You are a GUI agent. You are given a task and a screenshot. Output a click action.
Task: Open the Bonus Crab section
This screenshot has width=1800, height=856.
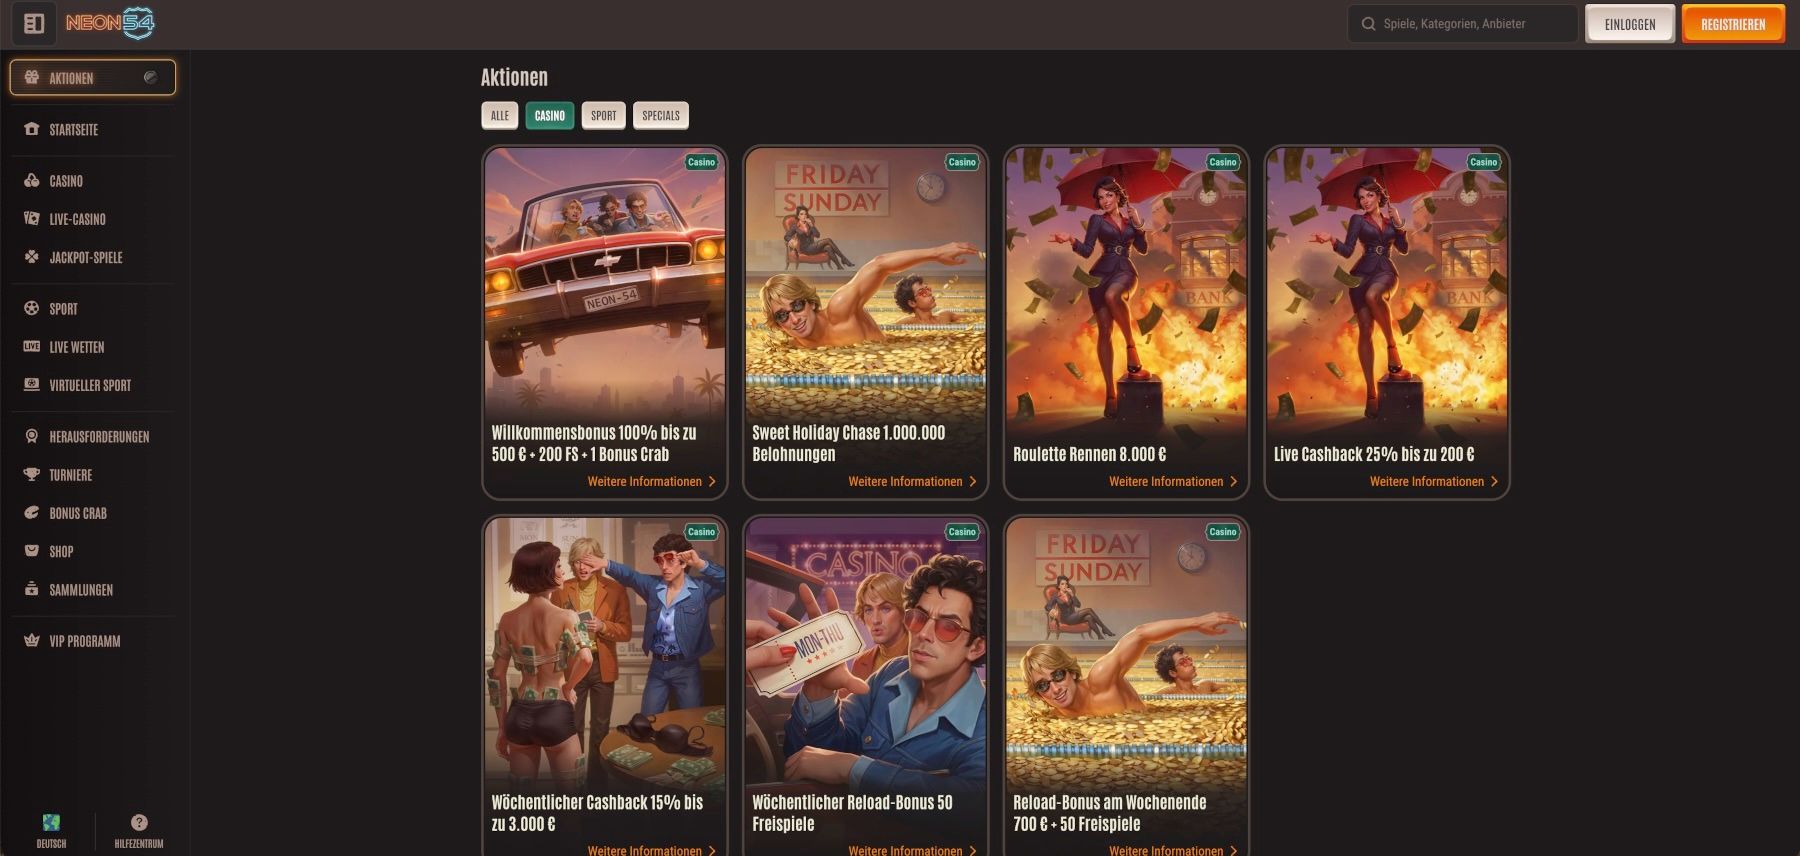coord(77,513)
